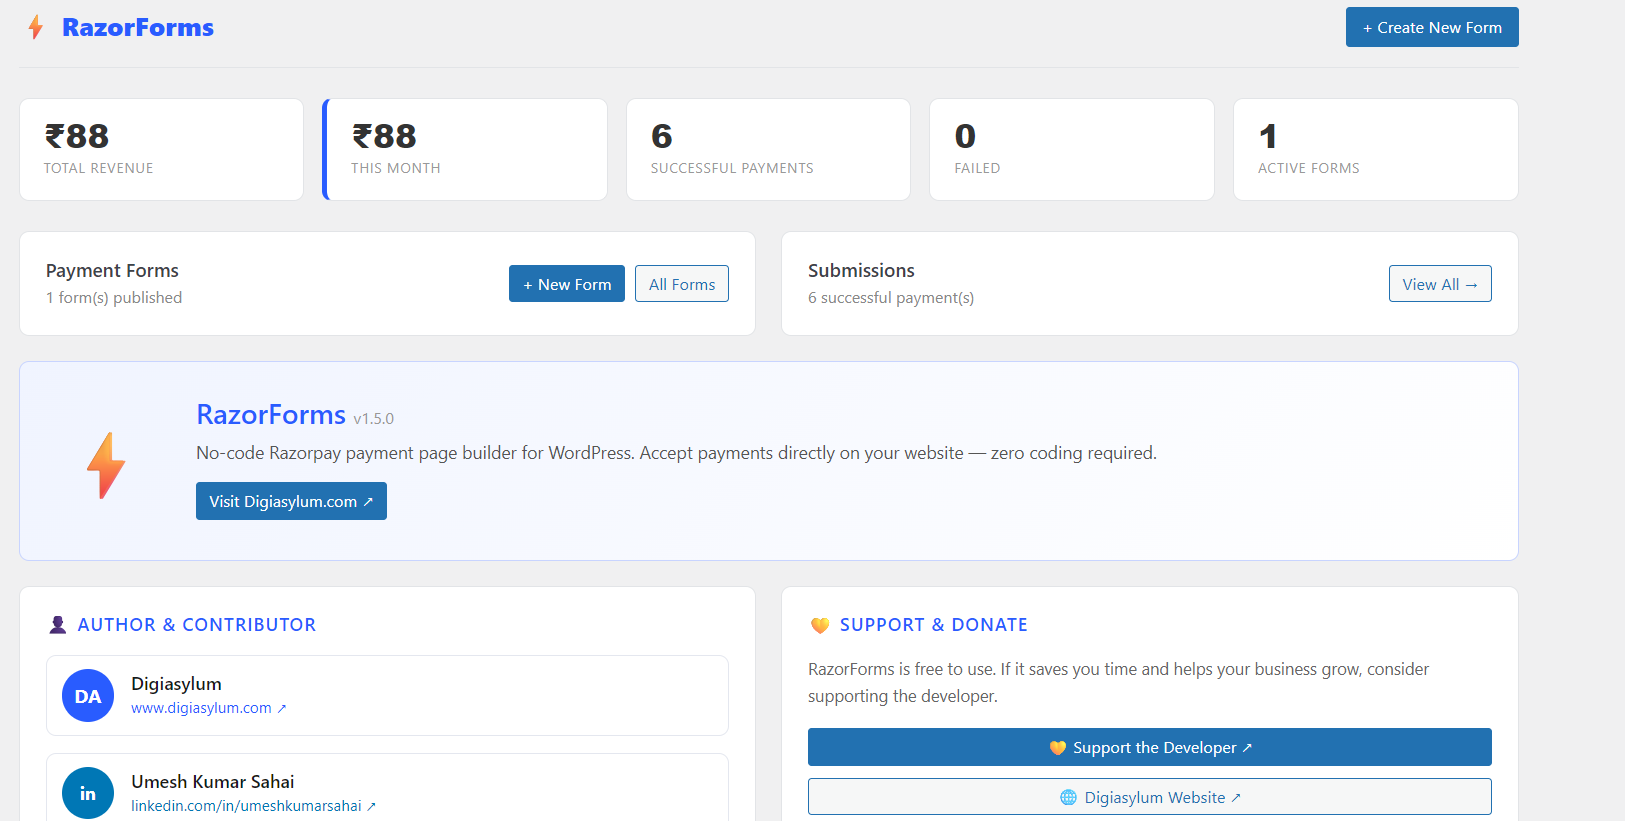1625x821 pixels.
Task: Click the person icon beside Author & Contributor
Action: pos(58,625)
